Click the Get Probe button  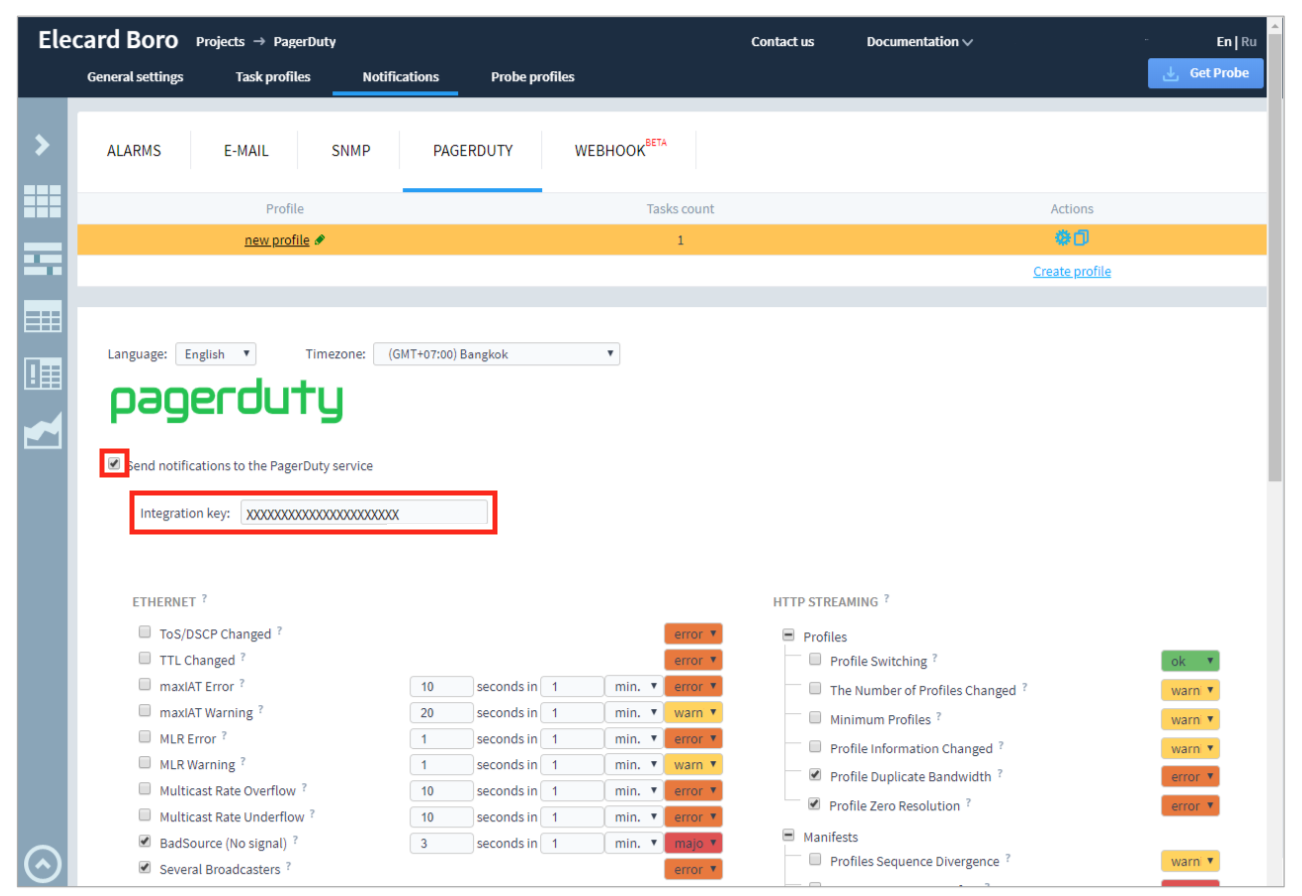point(1205,73)
